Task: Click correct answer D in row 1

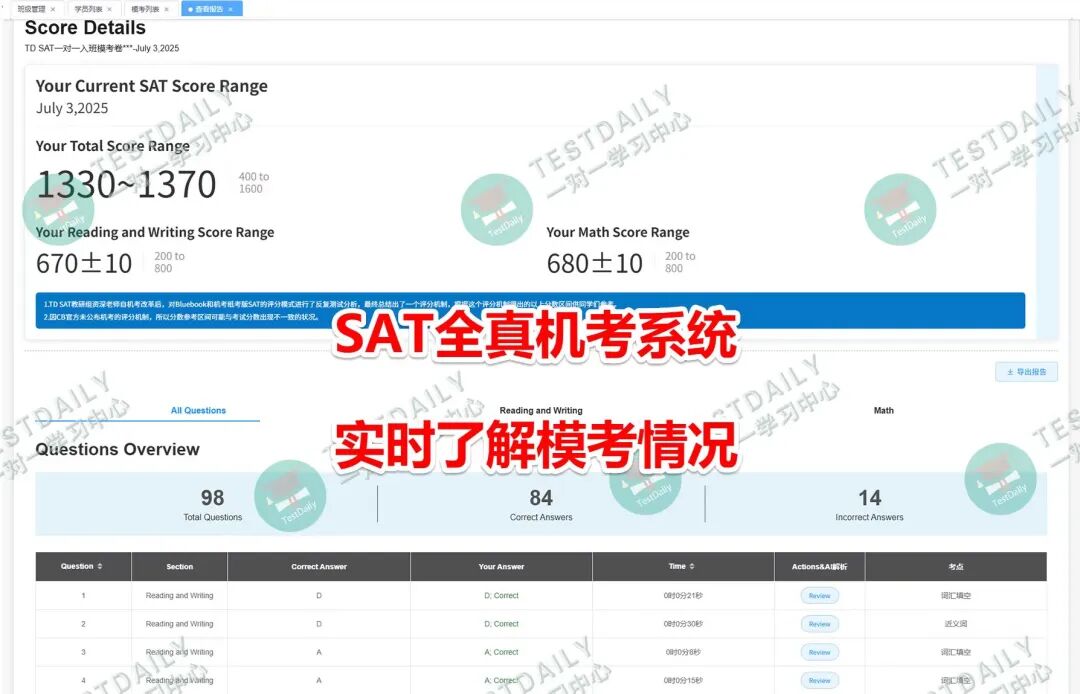Action: [319, 596]
